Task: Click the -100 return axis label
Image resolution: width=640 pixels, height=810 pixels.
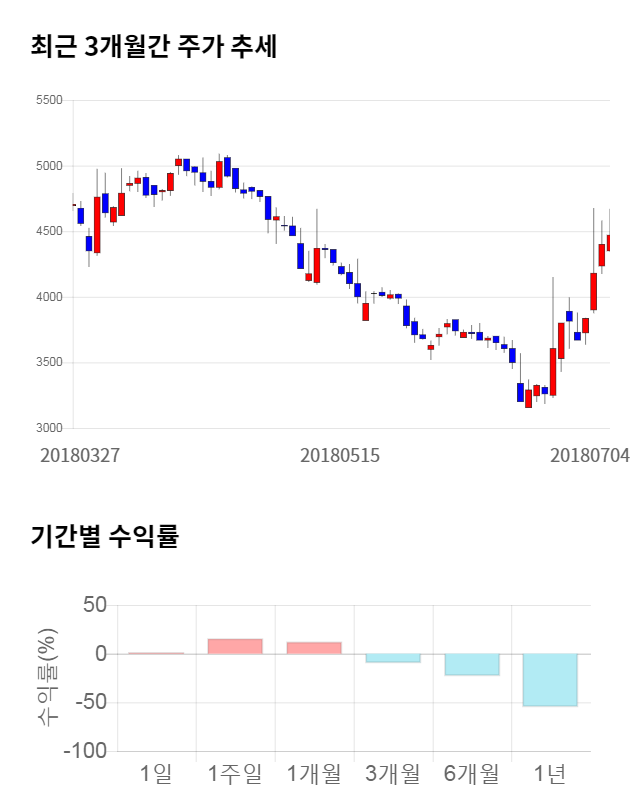Action: point(85,751)
